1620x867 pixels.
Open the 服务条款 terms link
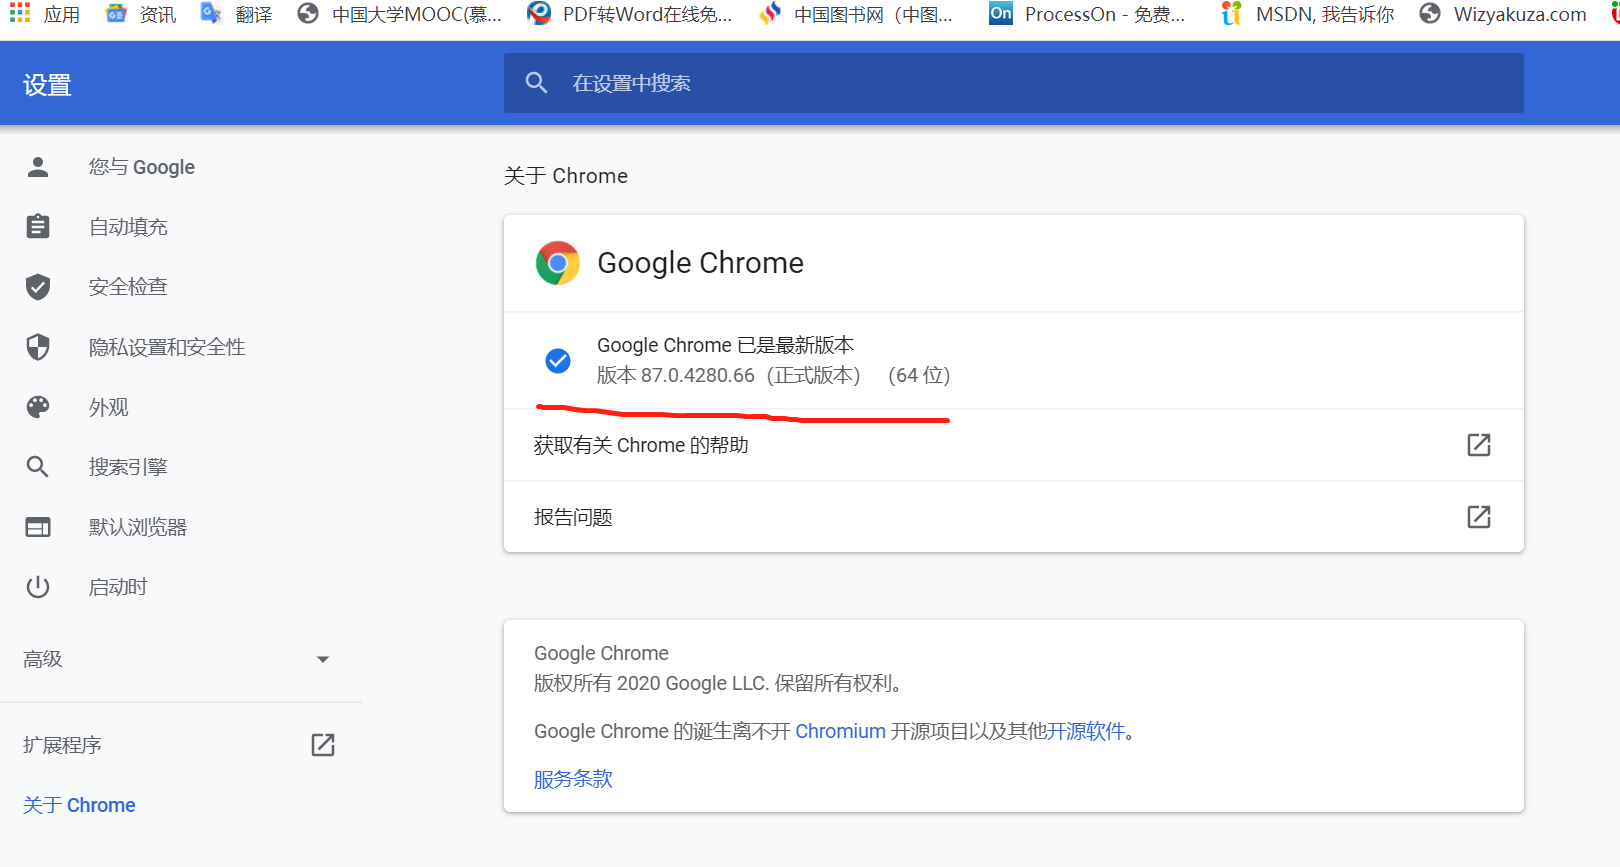[x=573, y=779]
